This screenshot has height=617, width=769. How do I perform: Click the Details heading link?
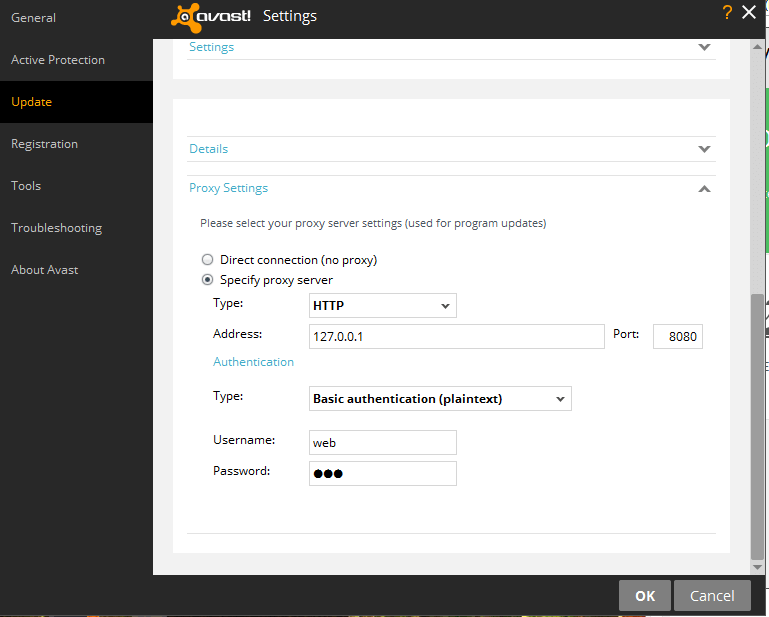pos(208,149)
